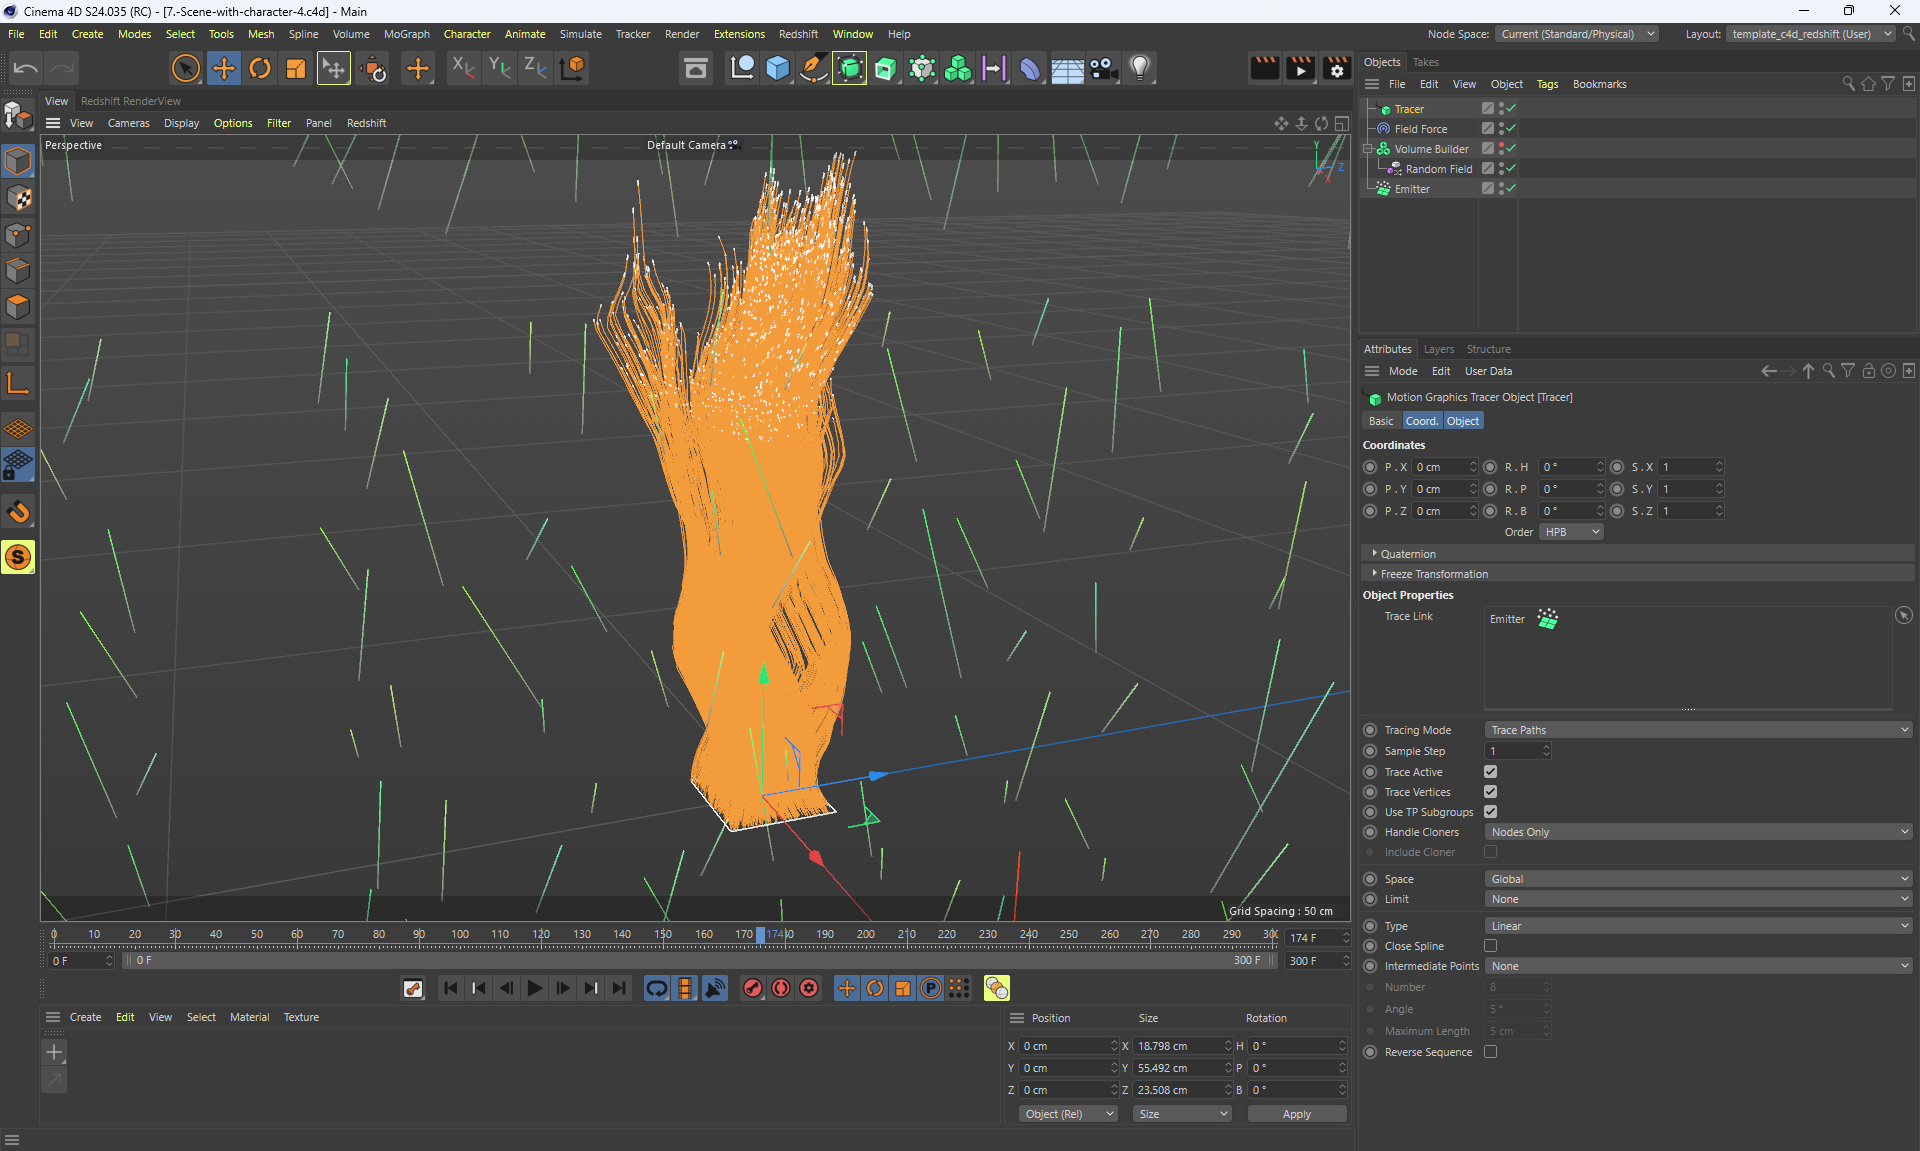This screenshot has height=1151, width=1920.
Task: Select the Rotate tool icon
Action: tap(260, 68)
